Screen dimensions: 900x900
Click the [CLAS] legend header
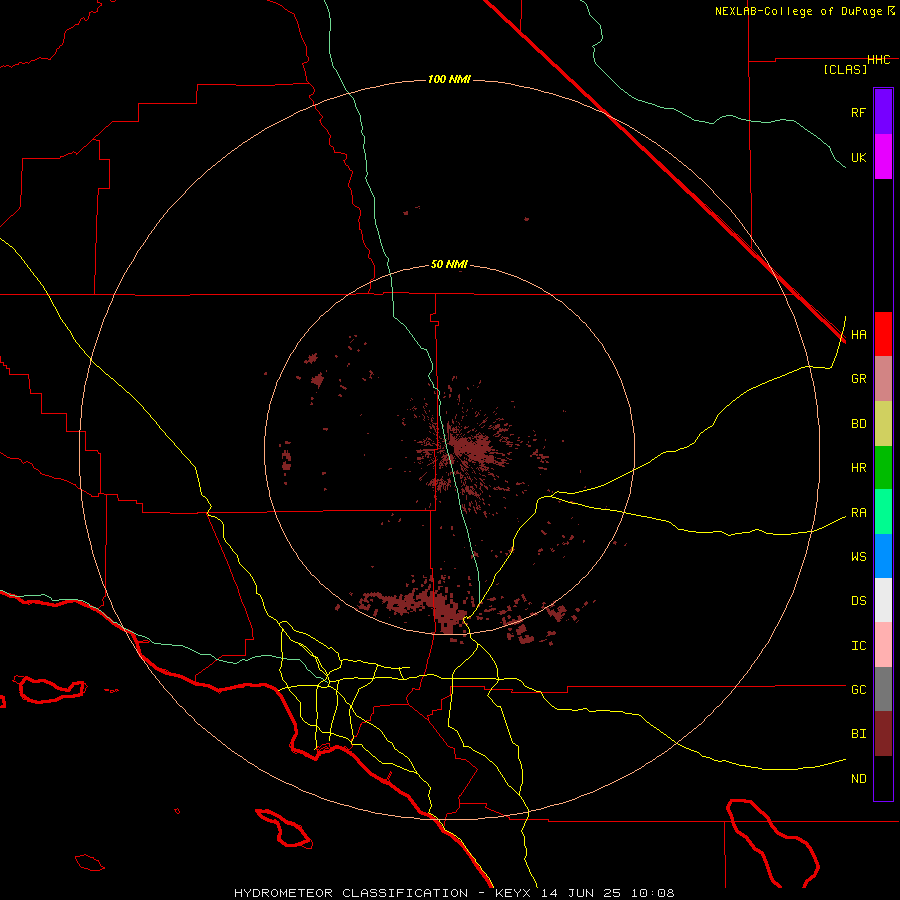[845, 69]
